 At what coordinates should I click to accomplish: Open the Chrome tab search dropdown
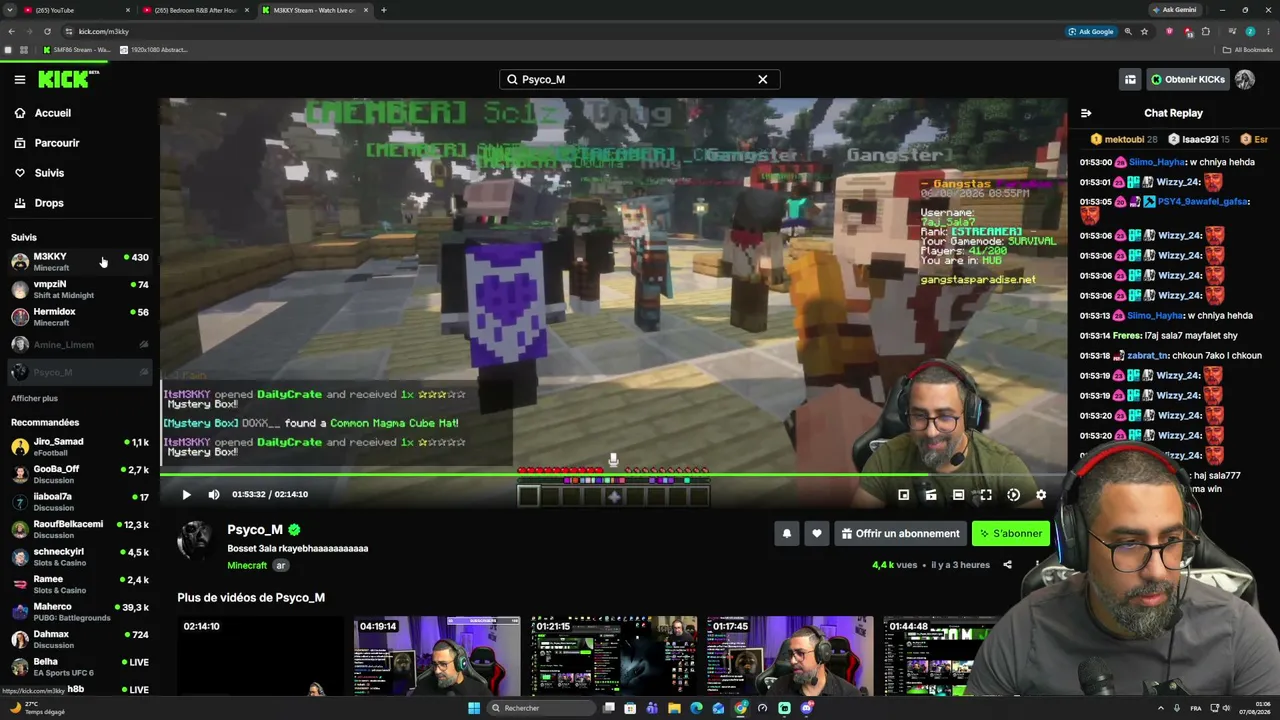coord(9,10)
